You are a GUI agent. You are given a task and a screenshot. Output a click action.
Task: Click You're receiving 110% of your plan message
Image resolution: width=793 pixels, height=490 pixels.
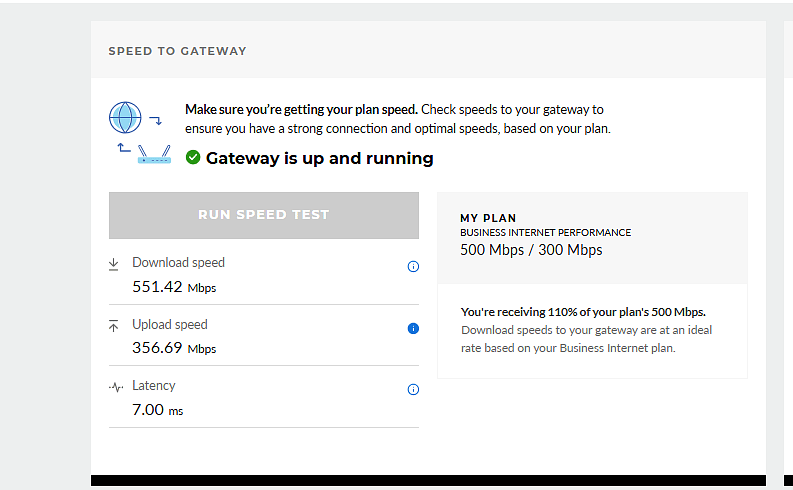[x=583, y=312]
